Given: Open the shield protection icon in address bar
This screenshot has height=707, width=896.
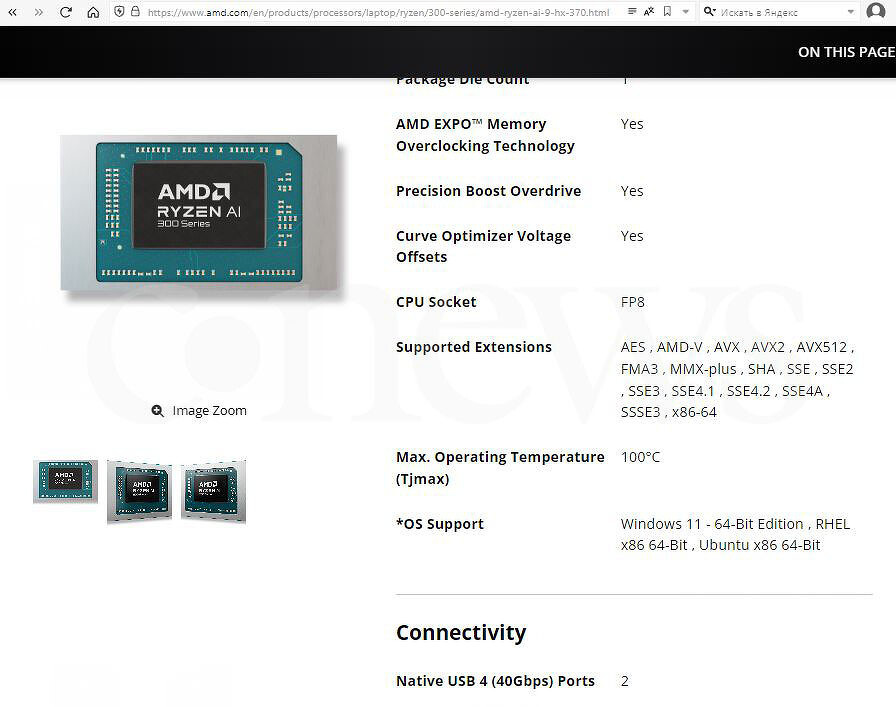Looking at the screenshot, I should point(119,11).
